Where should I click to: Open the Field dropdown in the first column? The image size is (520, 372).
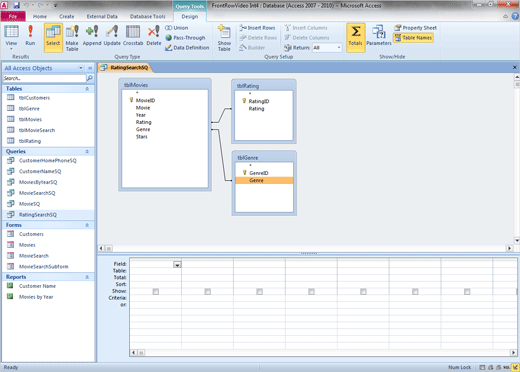(x=177, y=265)
